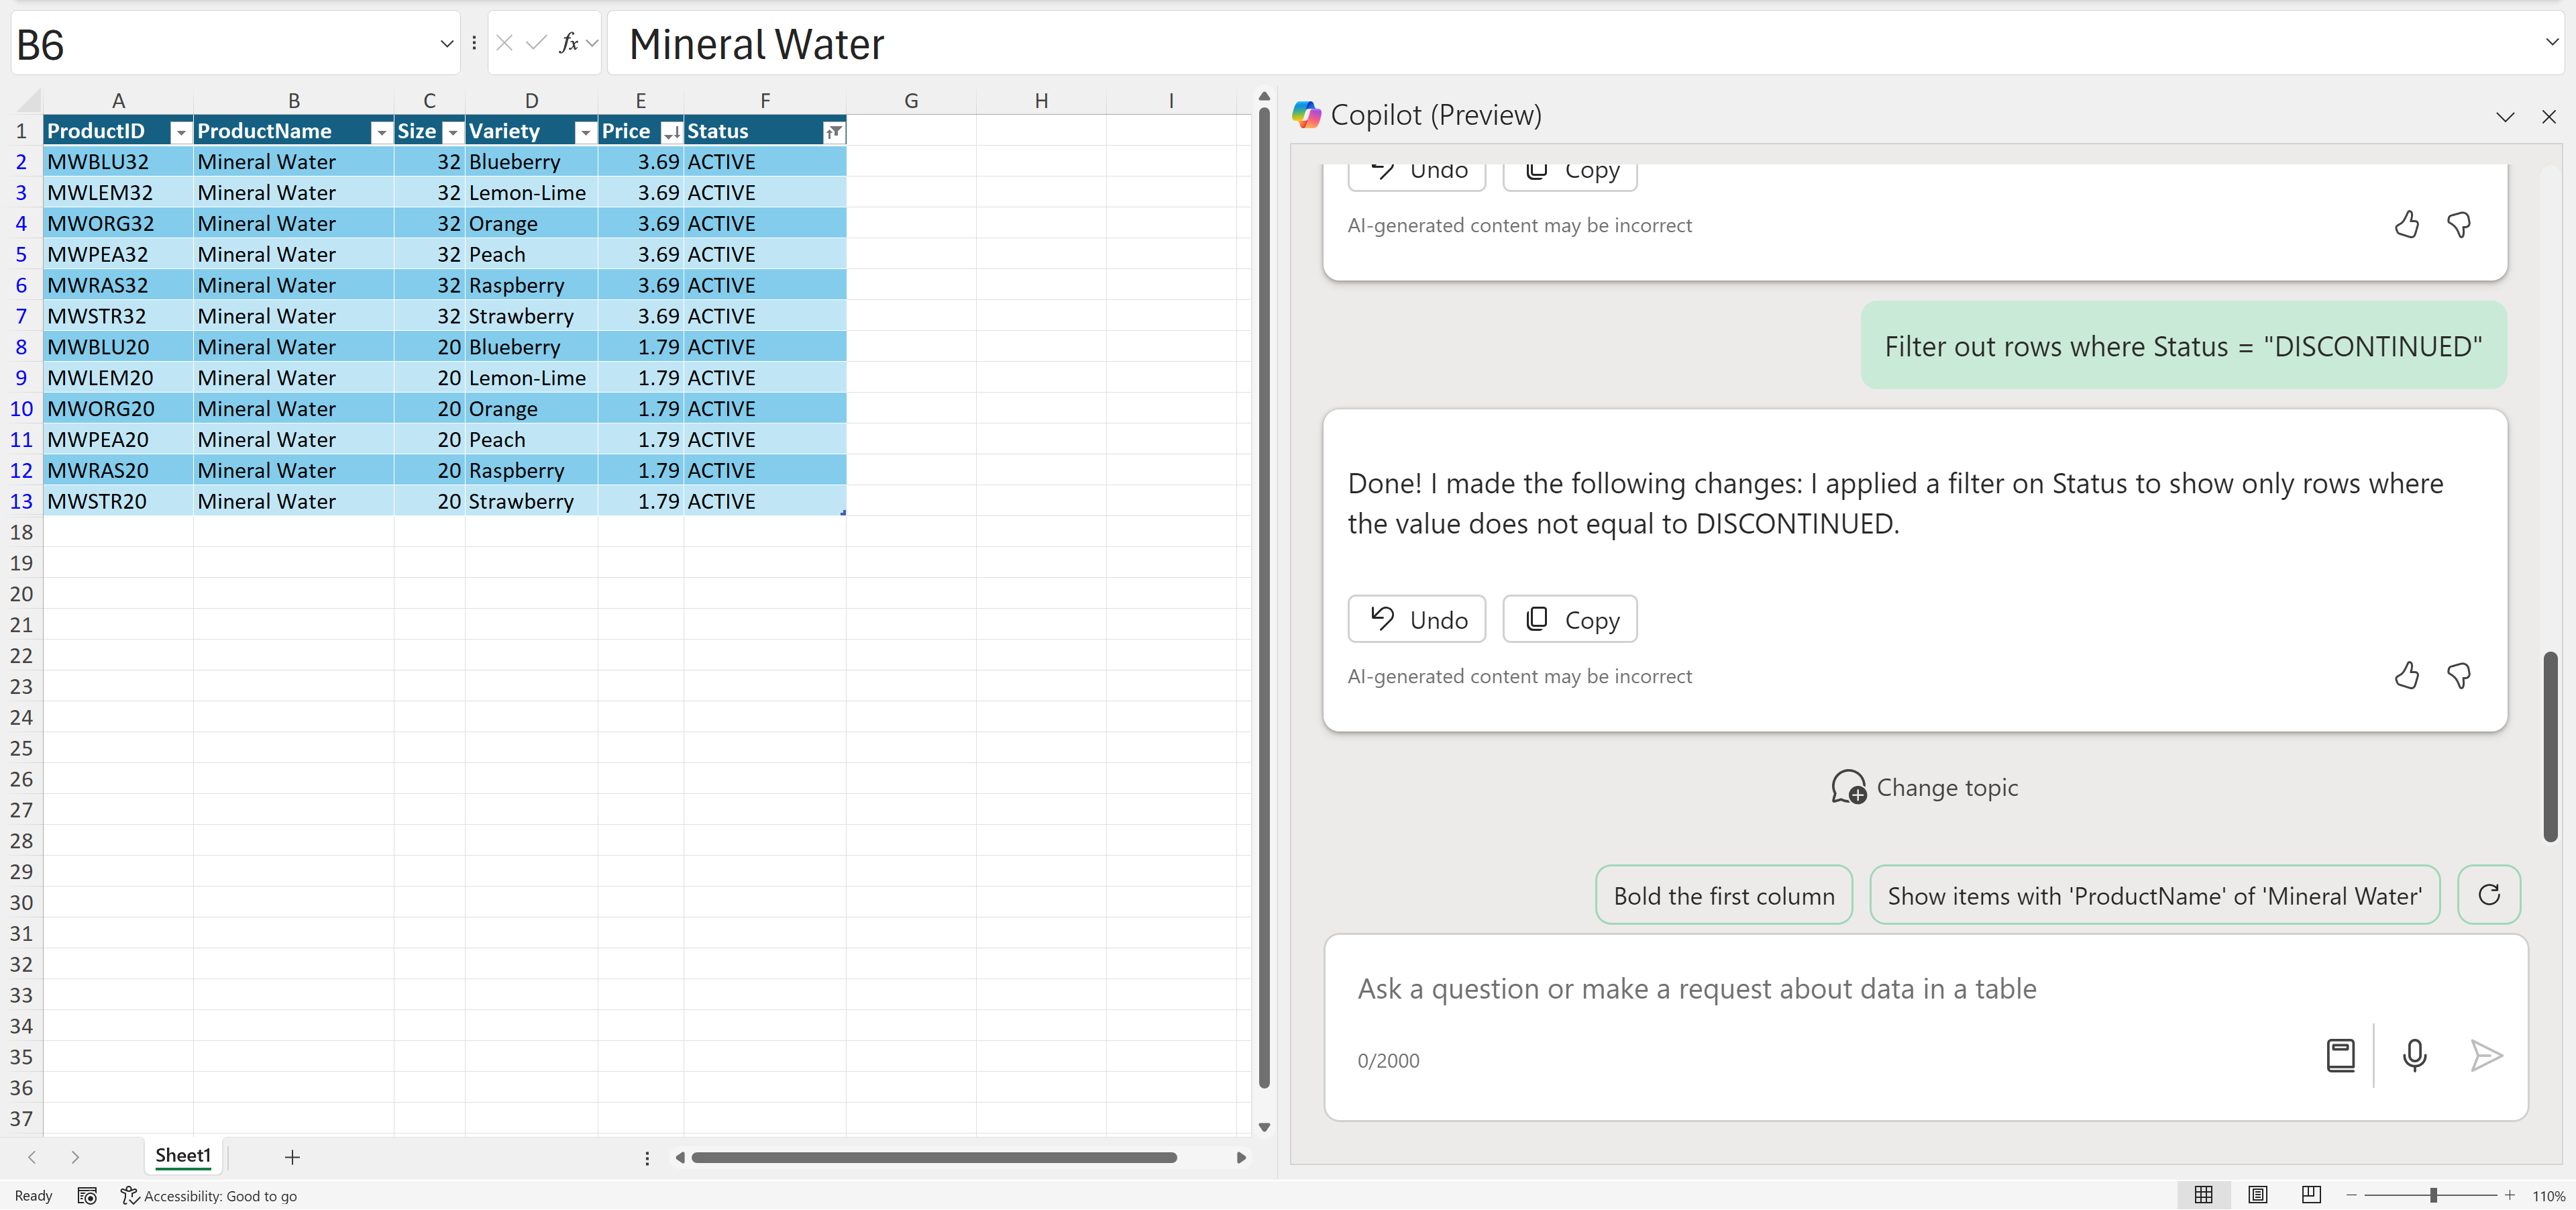Image resolution: width=2576 pixels, height=1210 pixels.
Task: Open the Status column filter dropdown
Action: pos(833,132)
